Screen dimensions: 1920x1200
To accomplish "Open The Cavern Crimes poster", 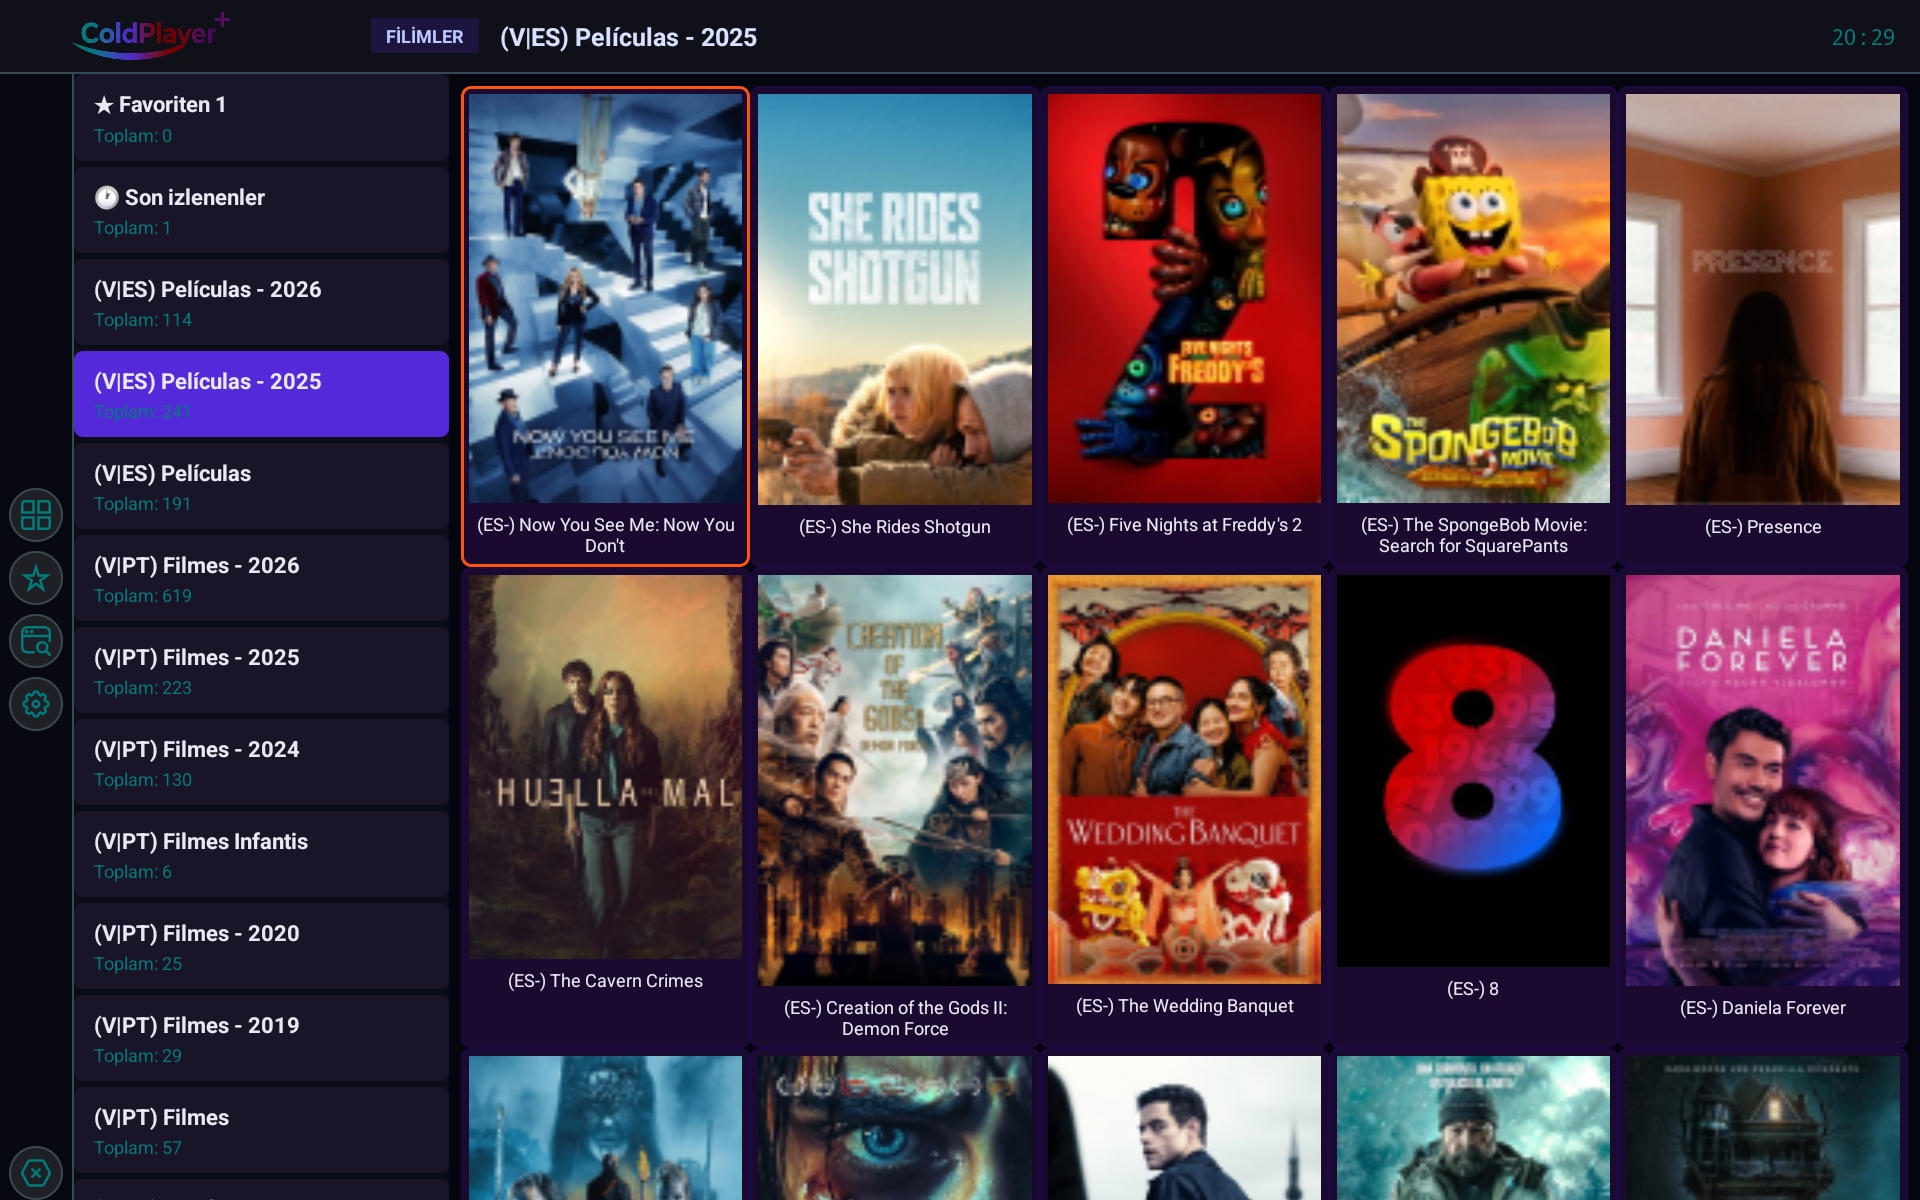I will [605, 767].
